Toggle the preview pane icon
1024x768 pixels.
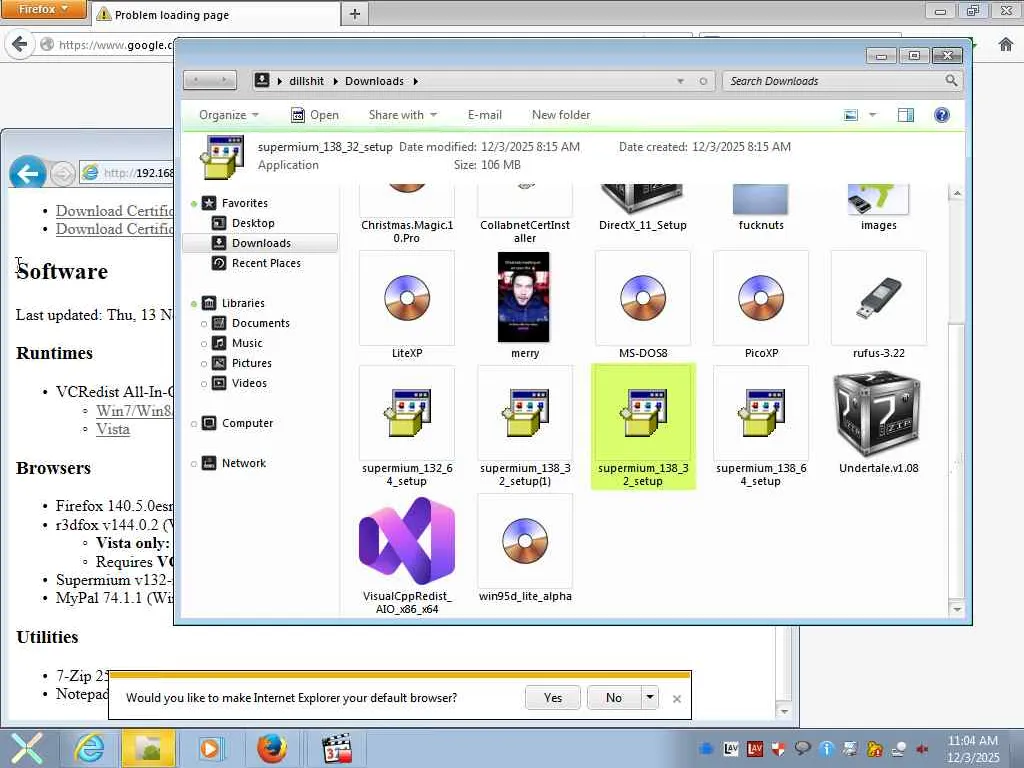click(x=906, y=116)
